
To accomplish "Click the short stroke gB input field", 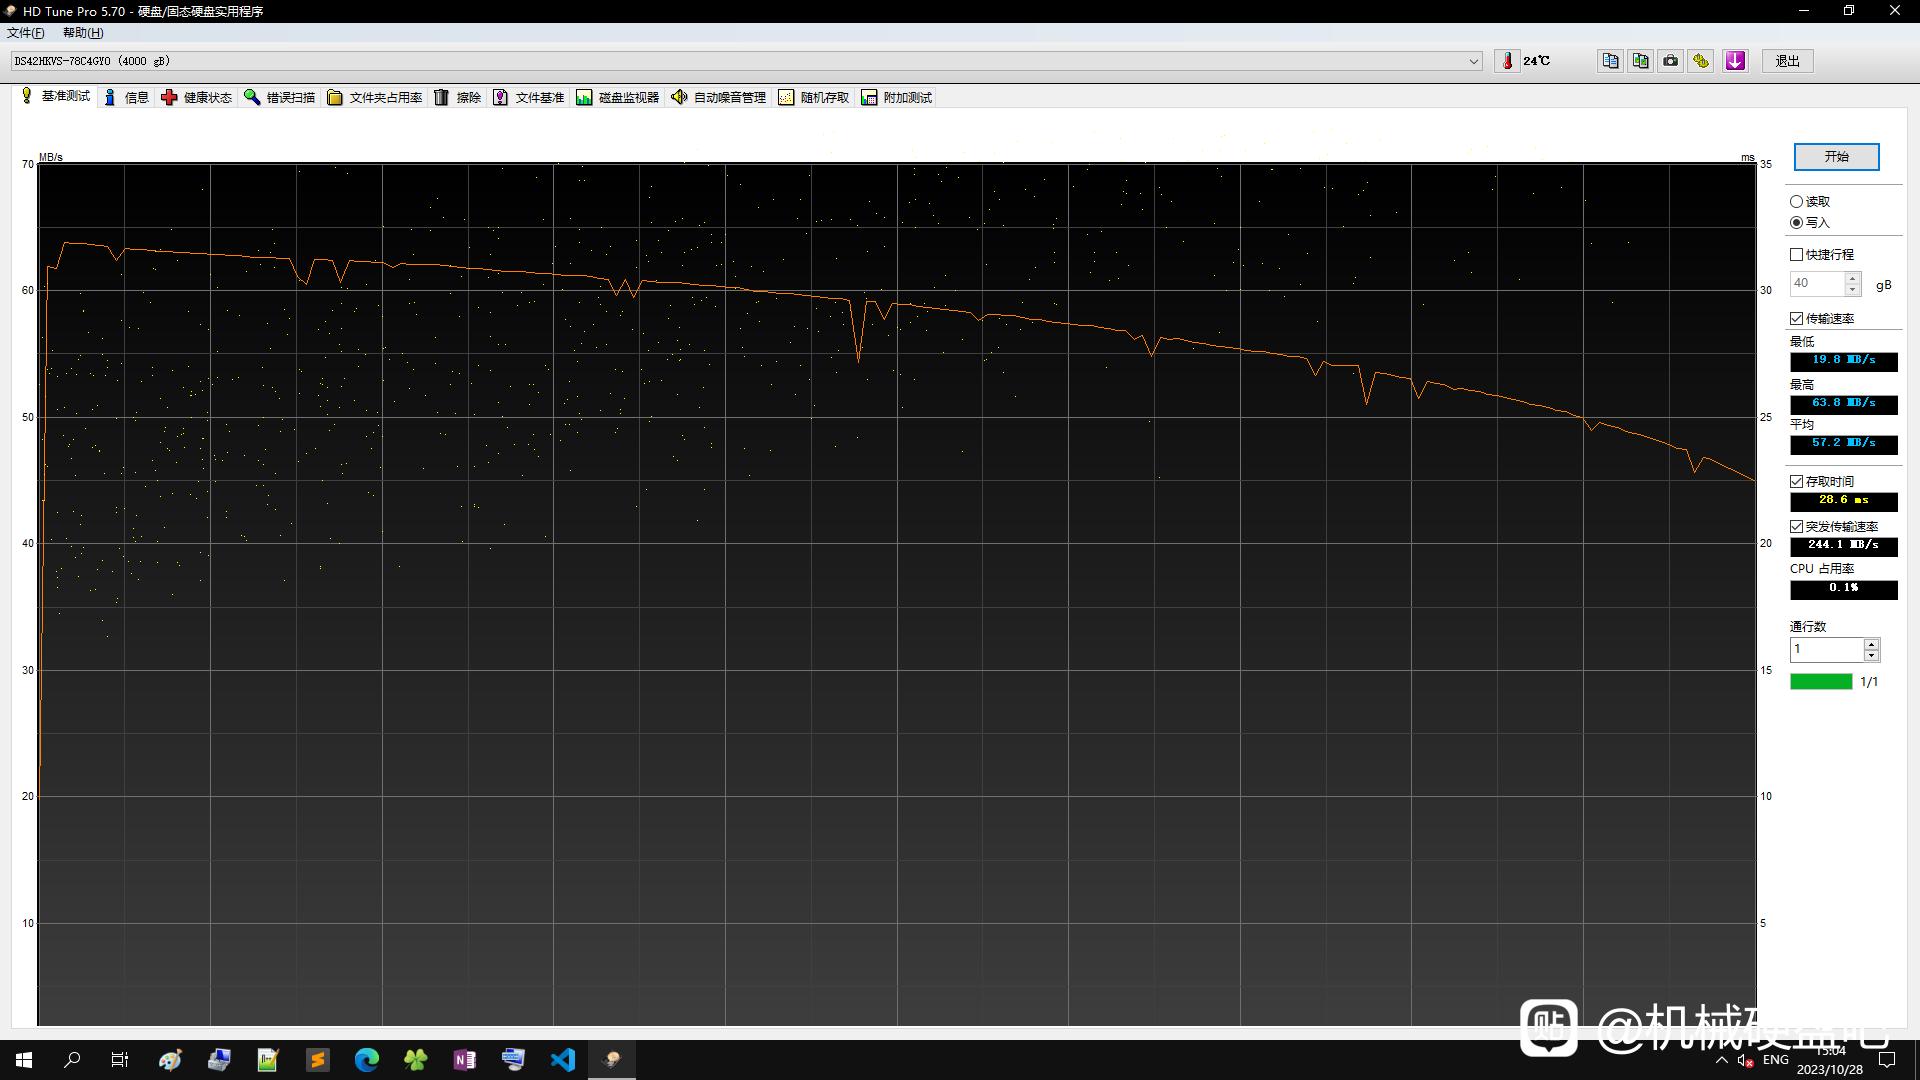I will pos(1817,284).
